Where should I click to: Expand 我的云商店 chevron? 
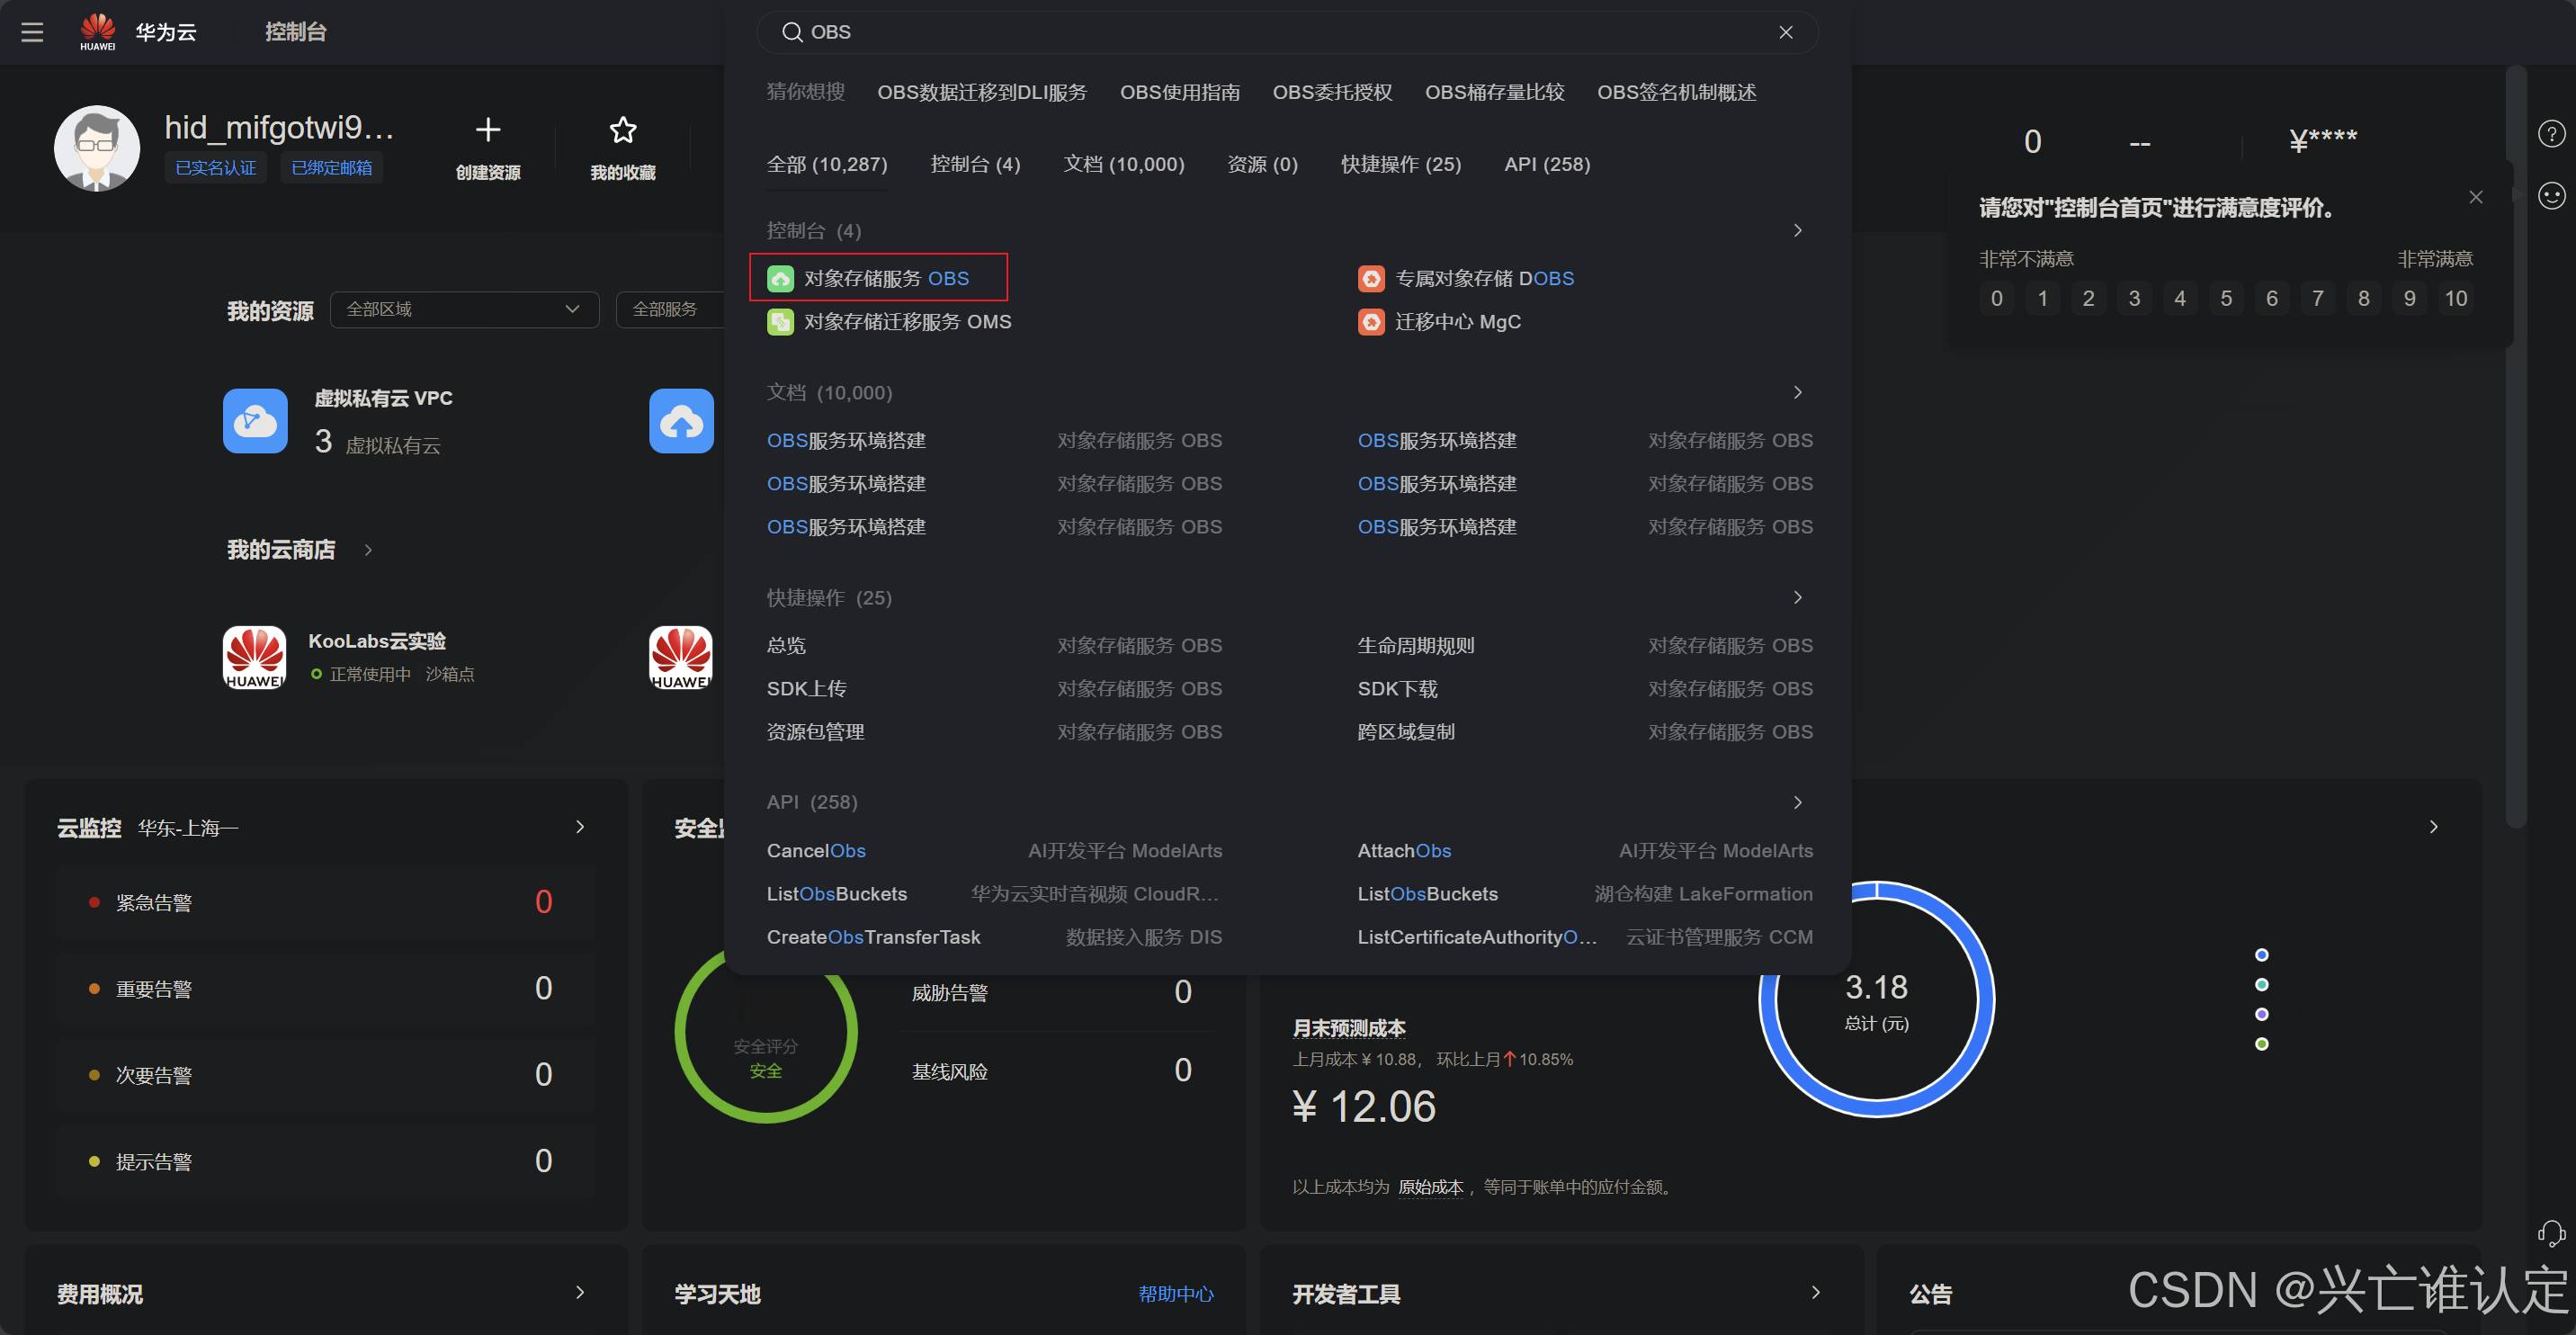pyautogui.click(x=368, y=550)
